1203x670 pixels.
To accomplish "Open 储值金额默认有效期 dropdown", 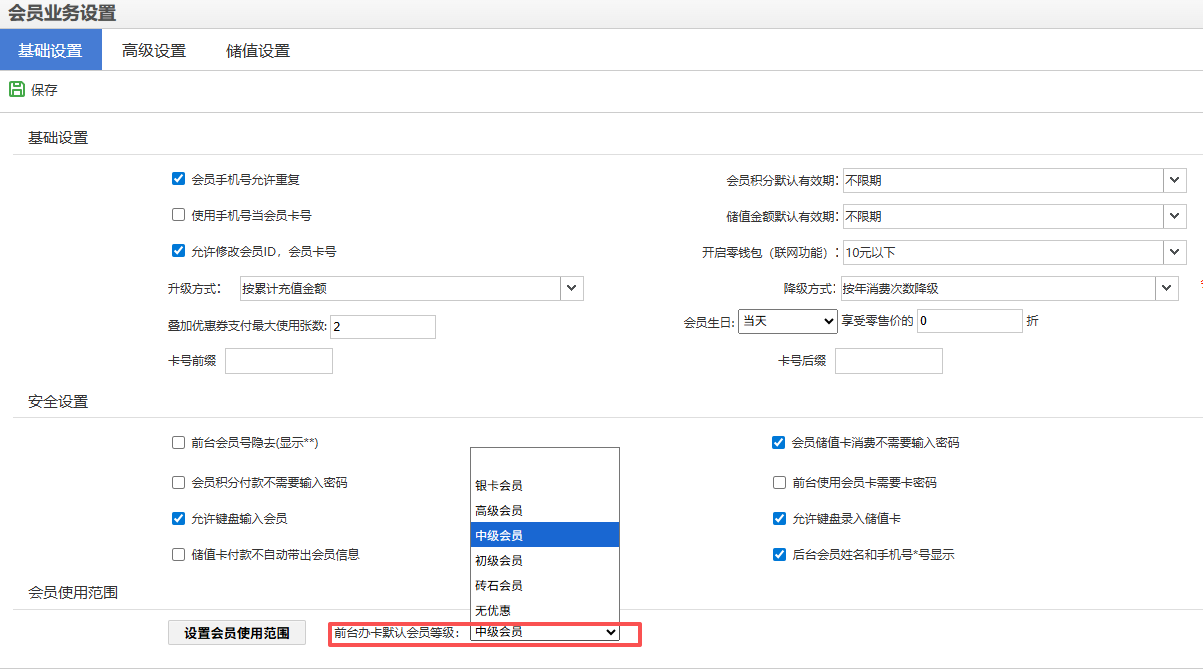I will (x=1174, y=216).
